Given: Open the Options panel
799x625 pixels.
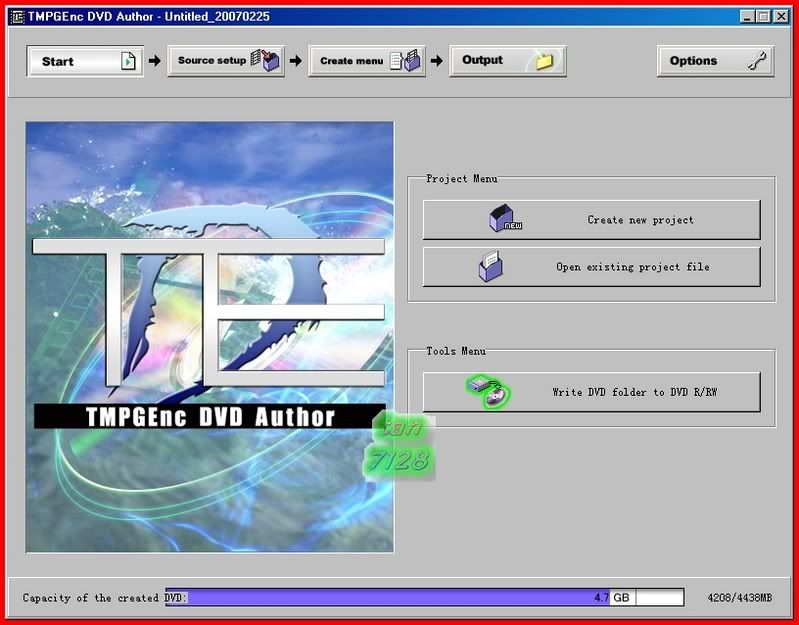Looking at the screenshot, I should coord(715,61).
